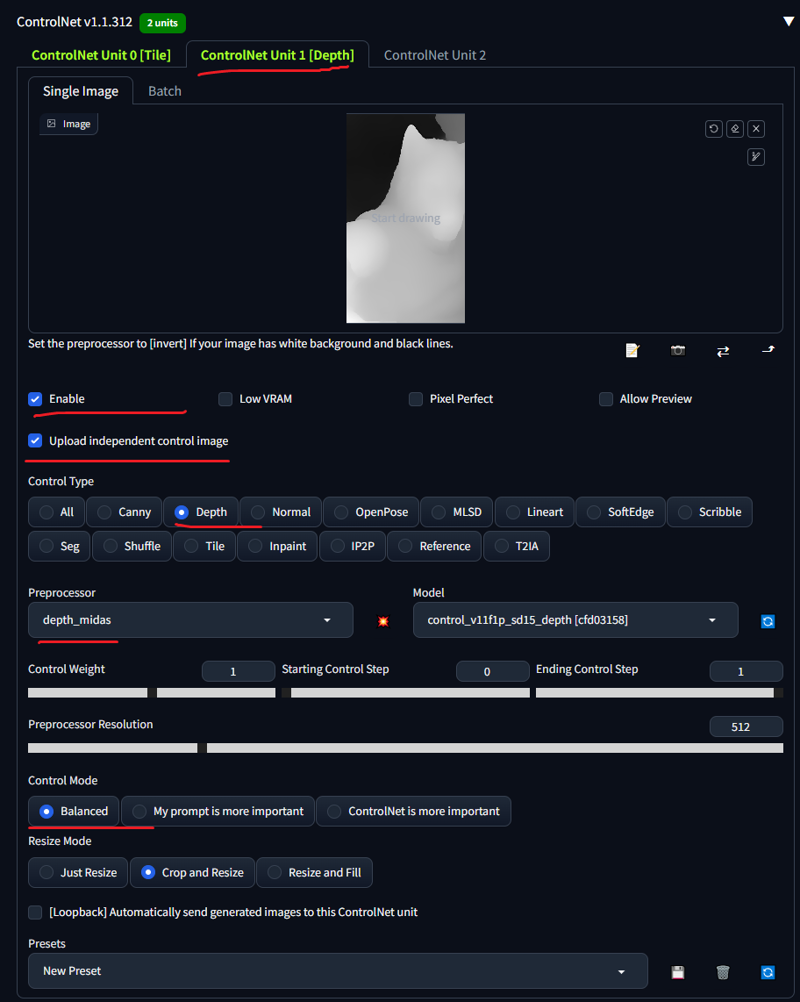This screenshot has width=800, height=1002.
Task: Click the send dimensions arrow icon
Action: coord(768,350)
